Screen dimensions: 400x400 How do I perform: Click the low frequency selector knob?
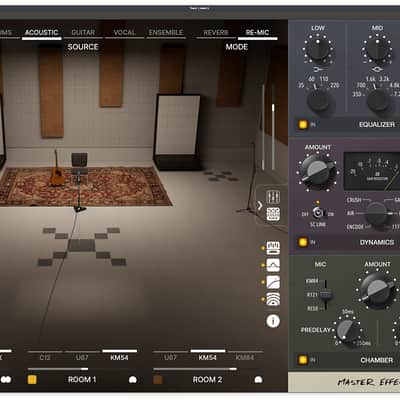(x=319, y=101)
